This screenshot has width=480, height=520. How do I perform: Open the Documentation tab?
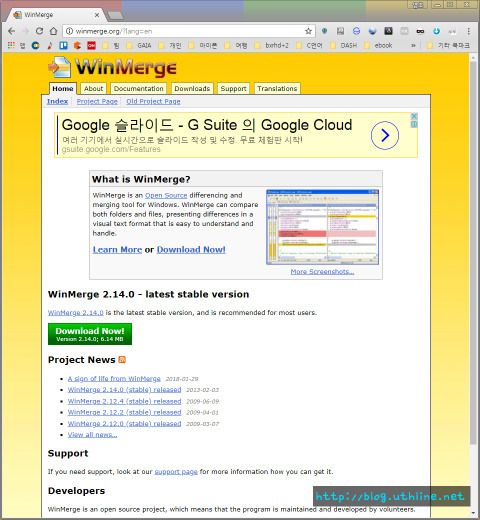point(139,89)
